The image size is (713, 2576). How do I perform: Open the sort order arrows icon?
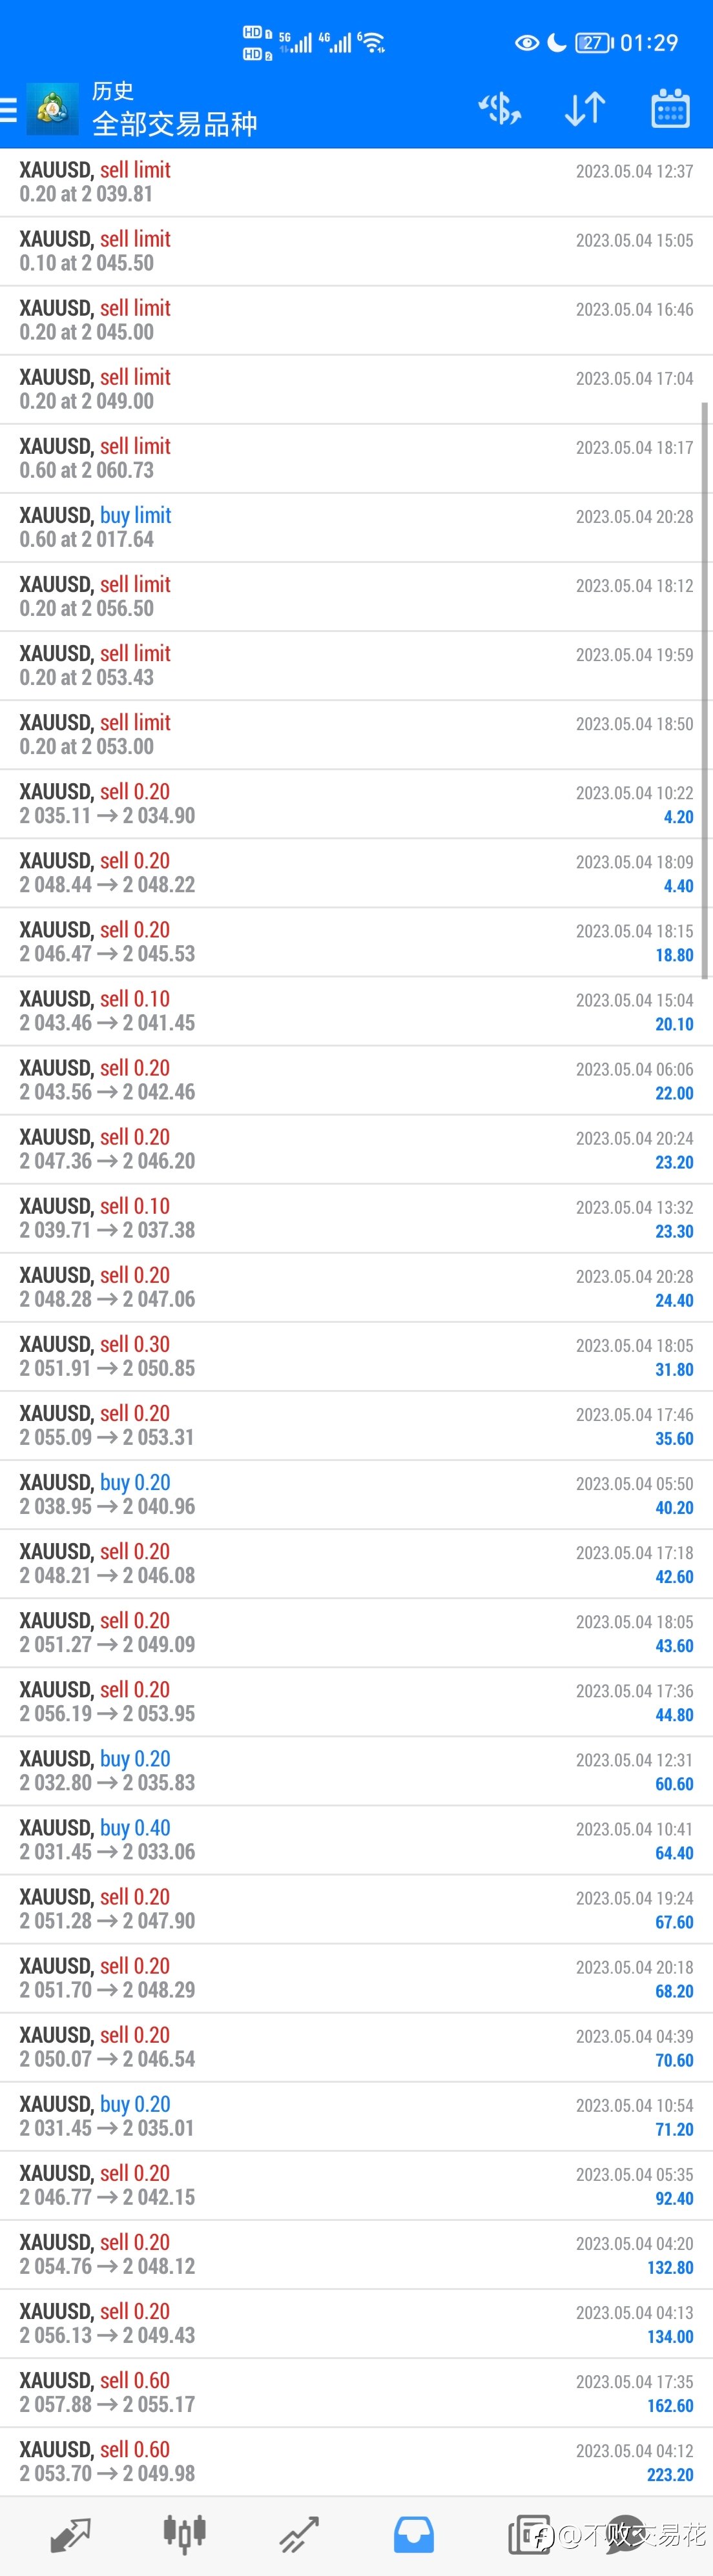pos(585,108)
